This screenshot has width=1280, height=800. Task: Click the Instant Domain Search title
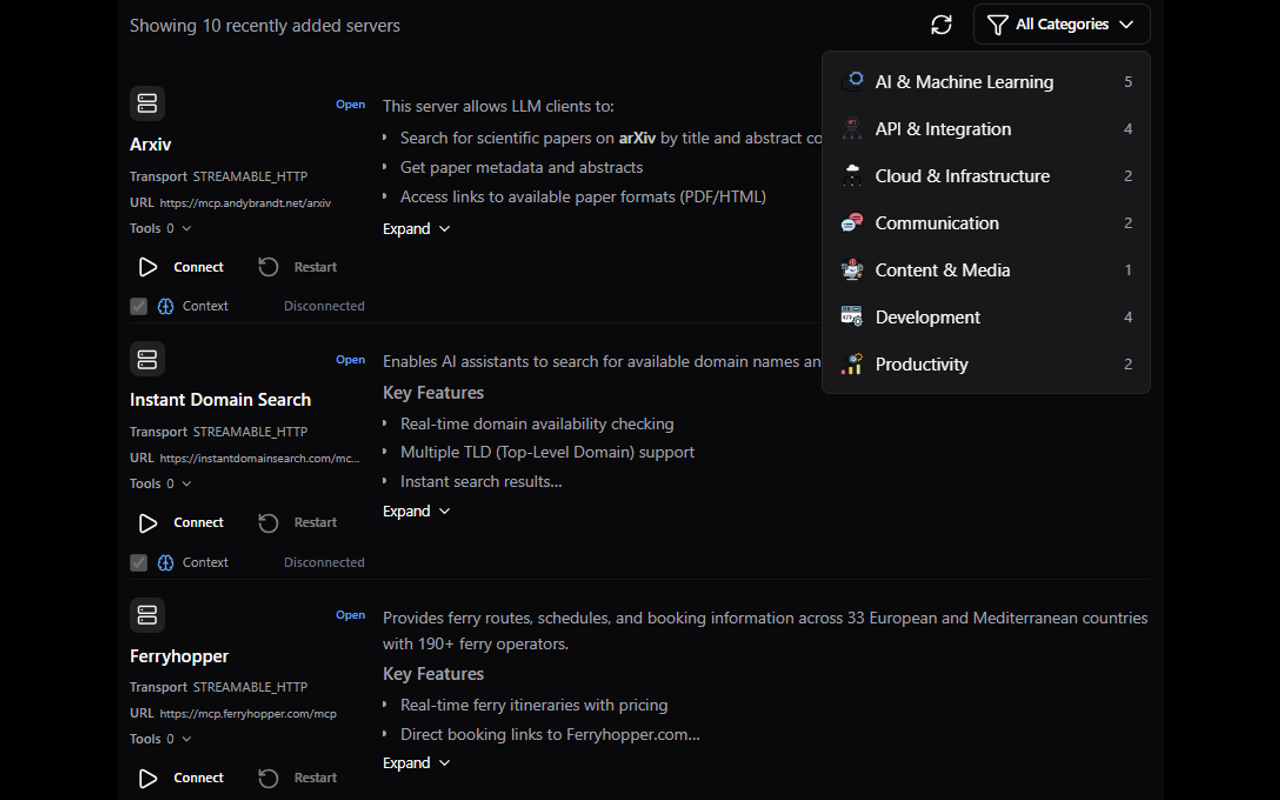pyautogui.click(x=220, y=399)
